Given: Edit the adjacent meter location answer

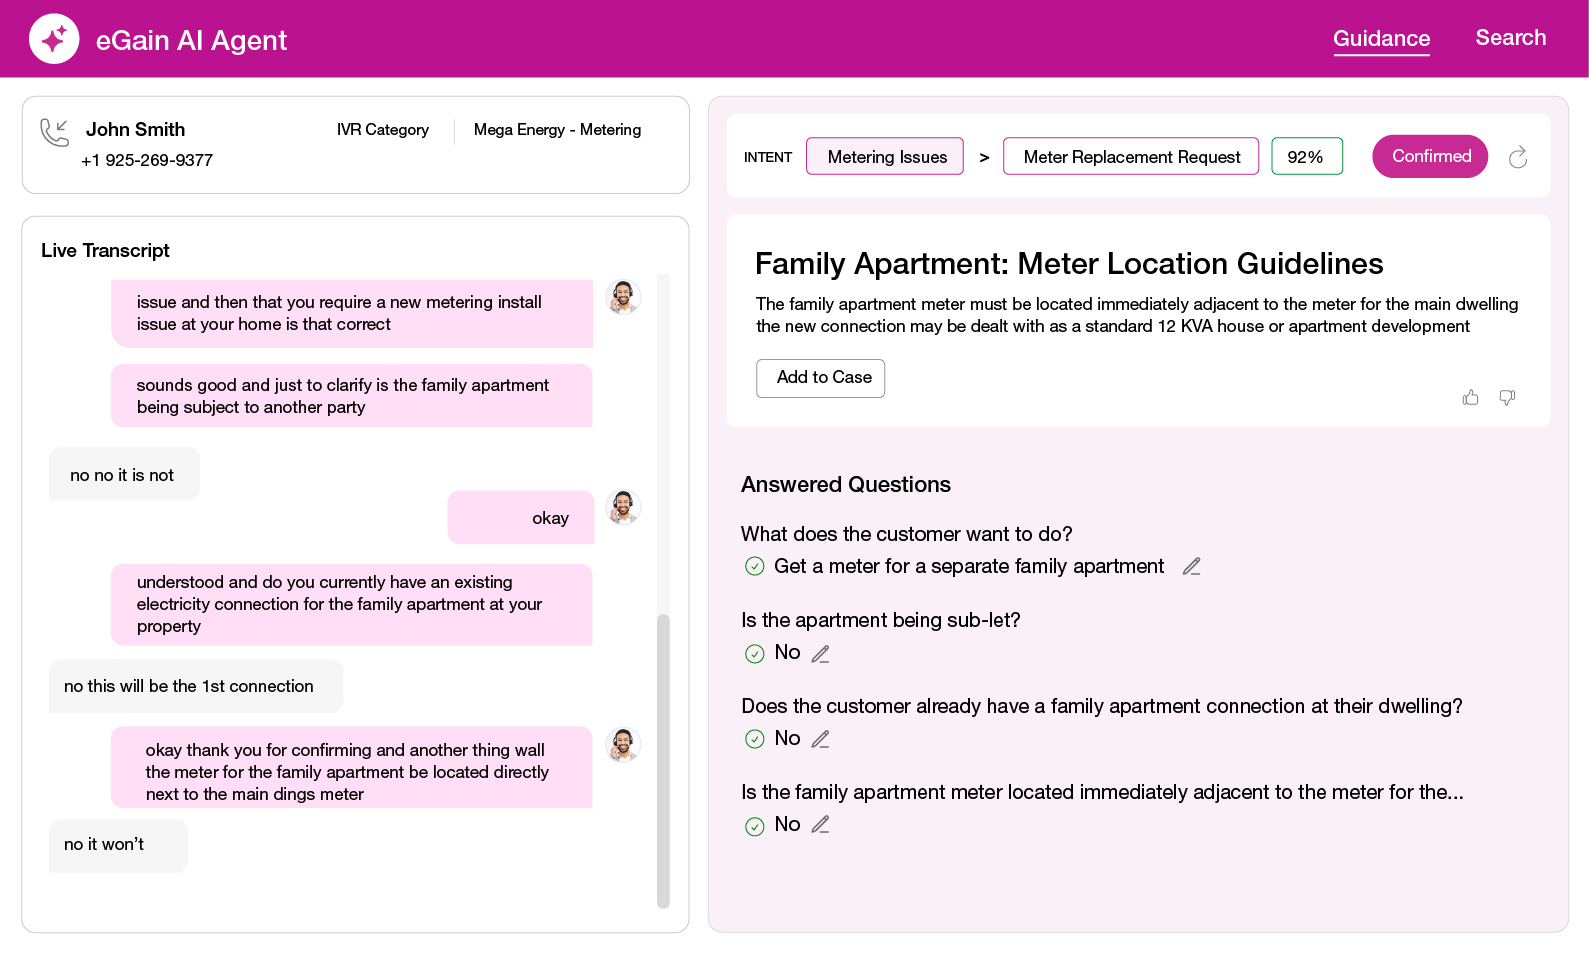Looking at the screenshot, I should (820, 825).
